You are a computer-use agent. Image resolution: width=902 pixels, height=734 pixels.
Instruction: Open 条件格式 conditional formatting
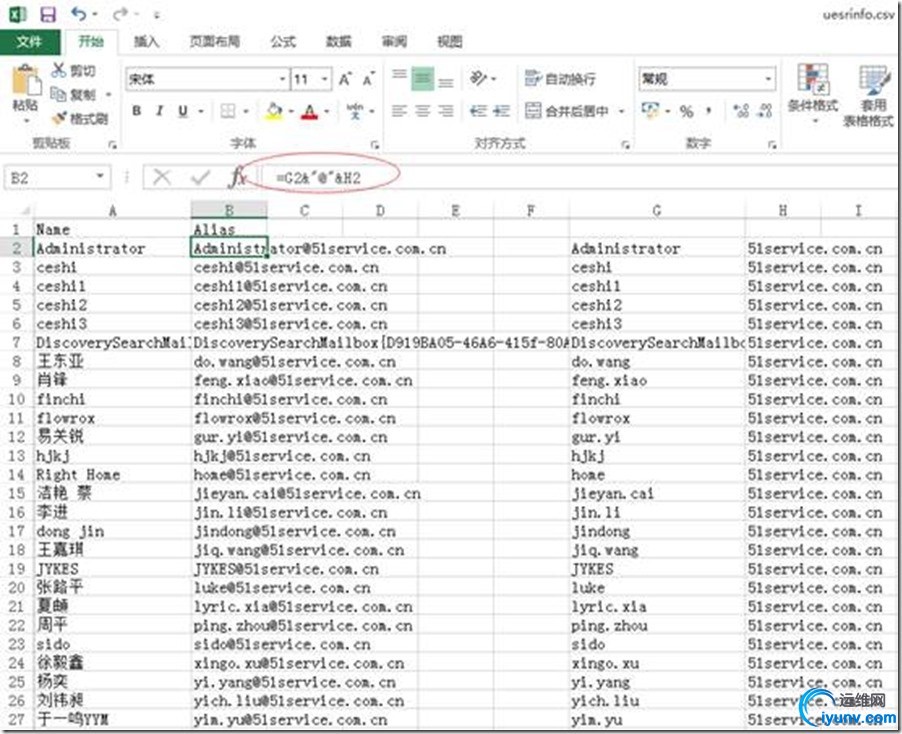click(812, 94)
